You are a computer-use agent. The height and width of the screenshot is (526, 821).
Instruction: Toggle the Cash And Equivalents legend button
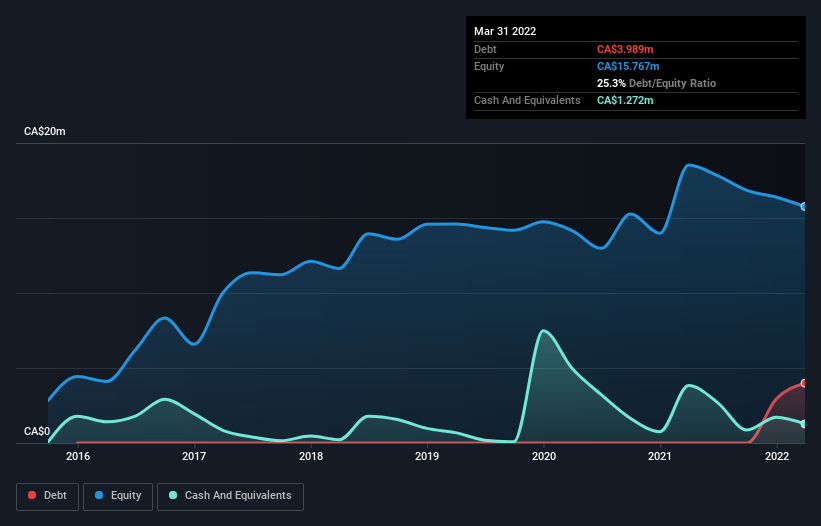click(x=230, y=496)
